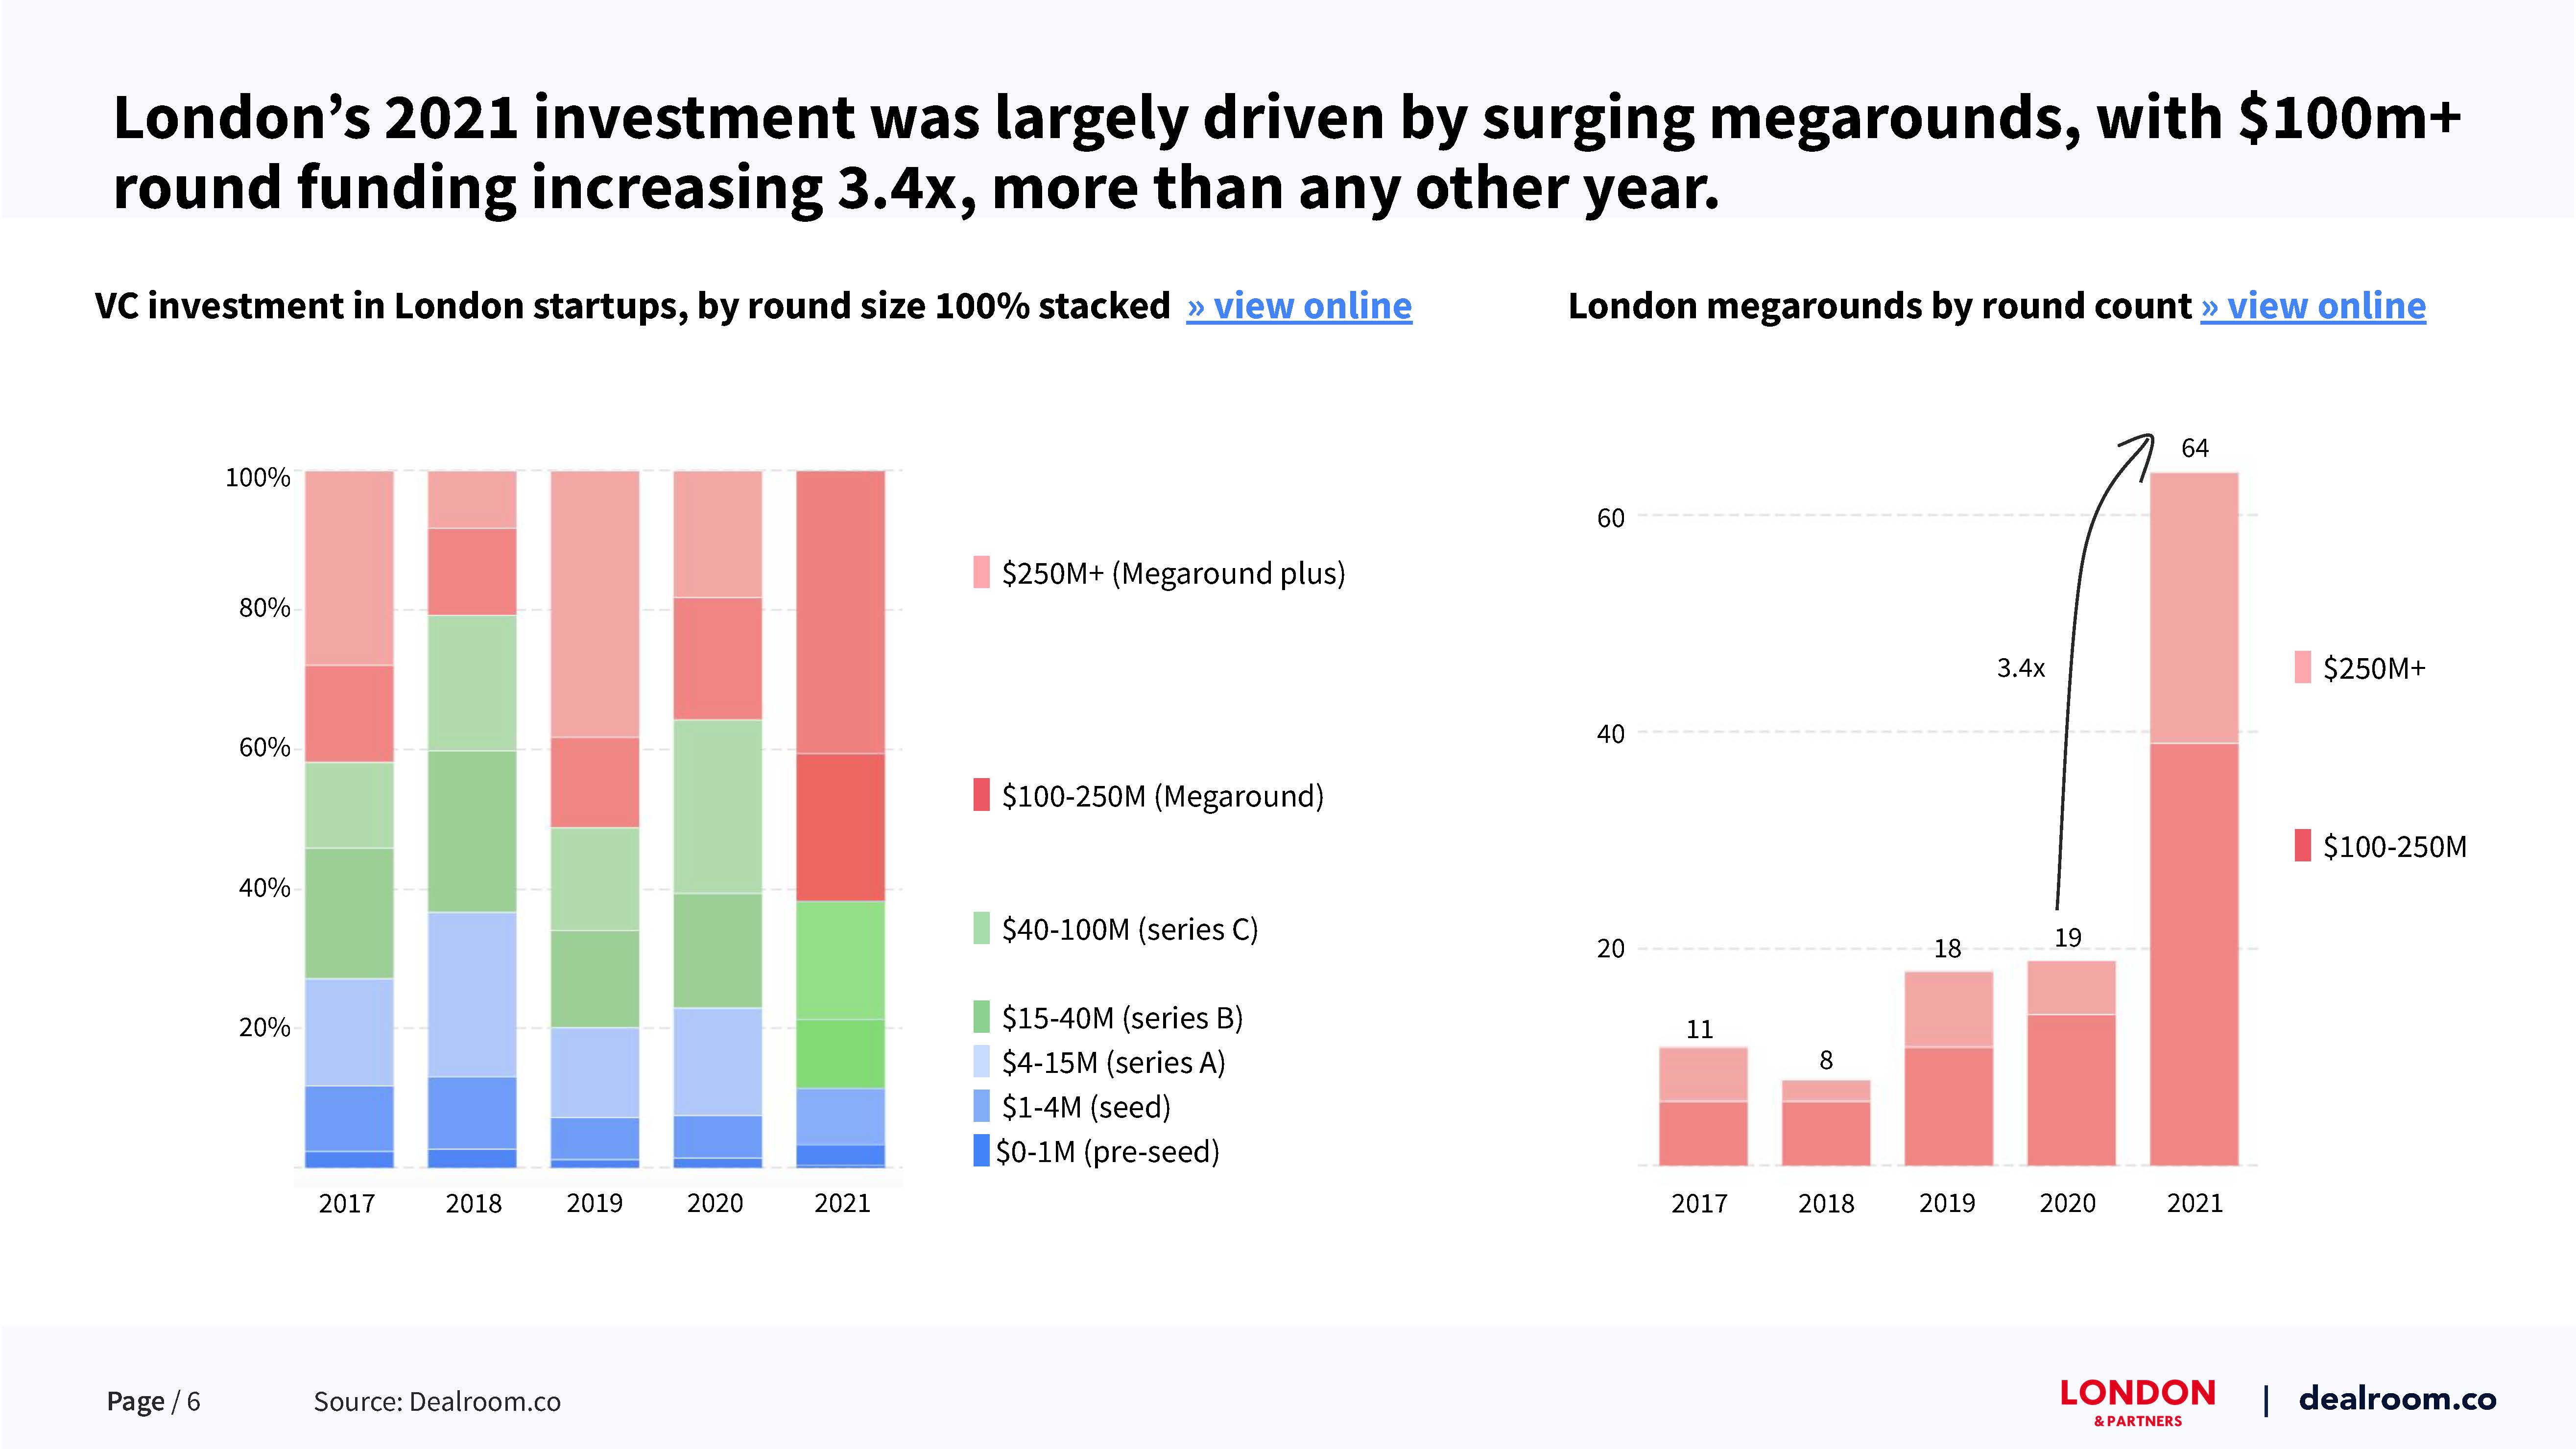Click the London & Partners logo
This screenshot has width=2576, height=1449.
coord(2138,1400)
